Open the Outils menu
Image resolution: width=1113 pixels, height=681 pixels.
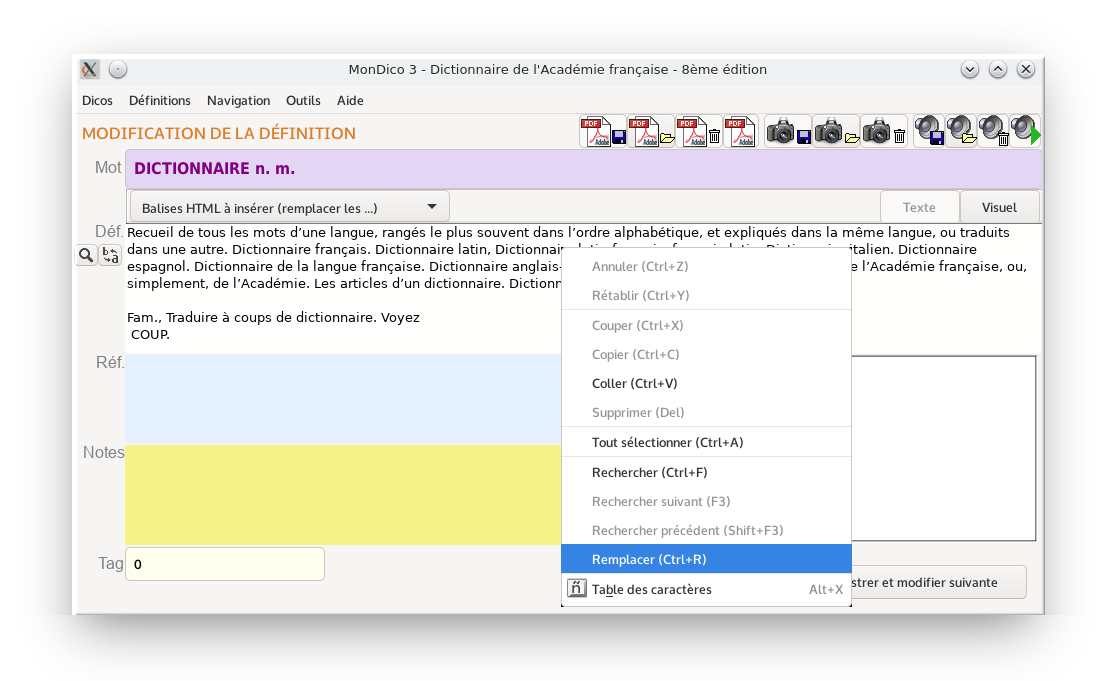pos(303,101)
